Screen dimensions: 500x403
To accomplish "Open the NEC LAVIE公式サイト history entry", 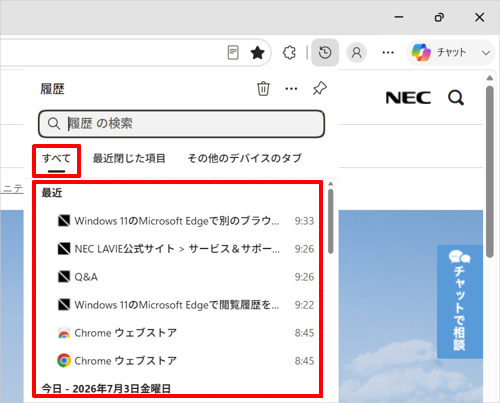I will pos(185,249).
